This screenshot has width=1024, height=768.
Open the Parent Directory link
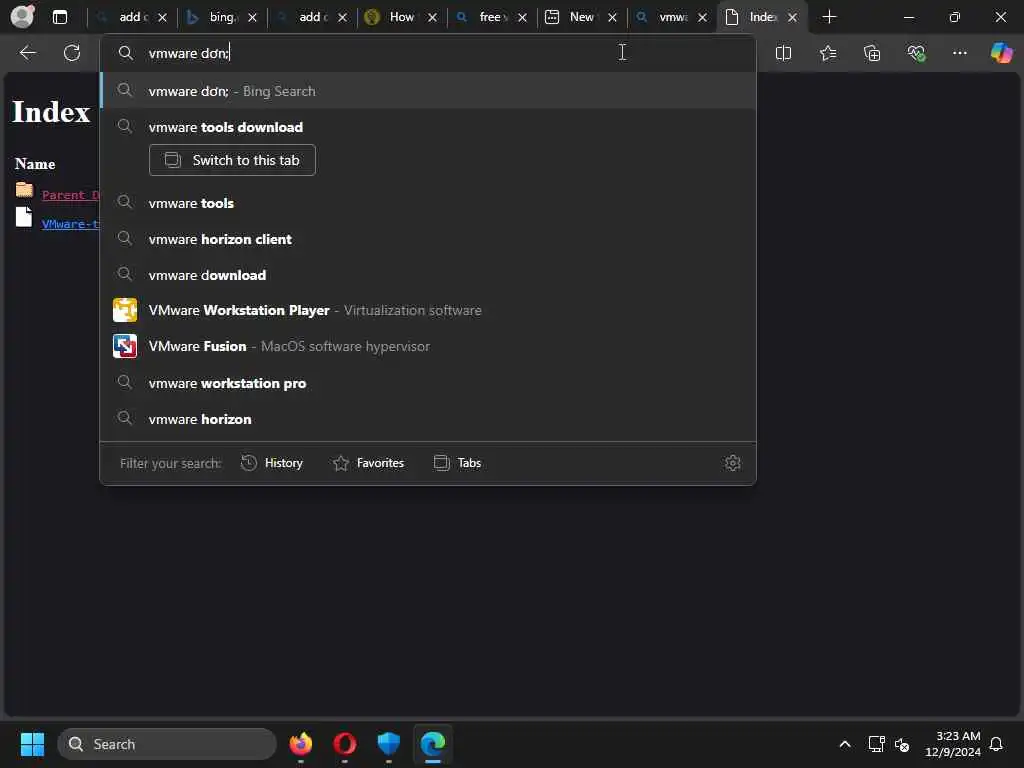pyautogui.click(x=71, y=195)
